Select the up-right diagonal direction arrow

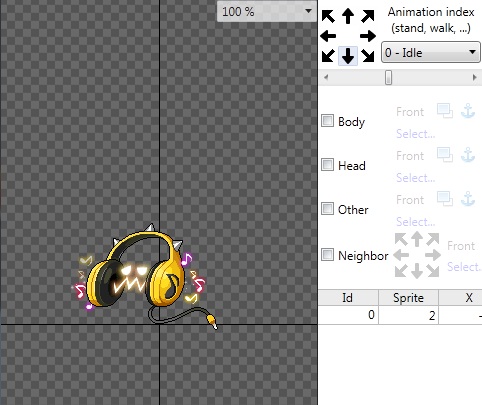click(368, 16)
